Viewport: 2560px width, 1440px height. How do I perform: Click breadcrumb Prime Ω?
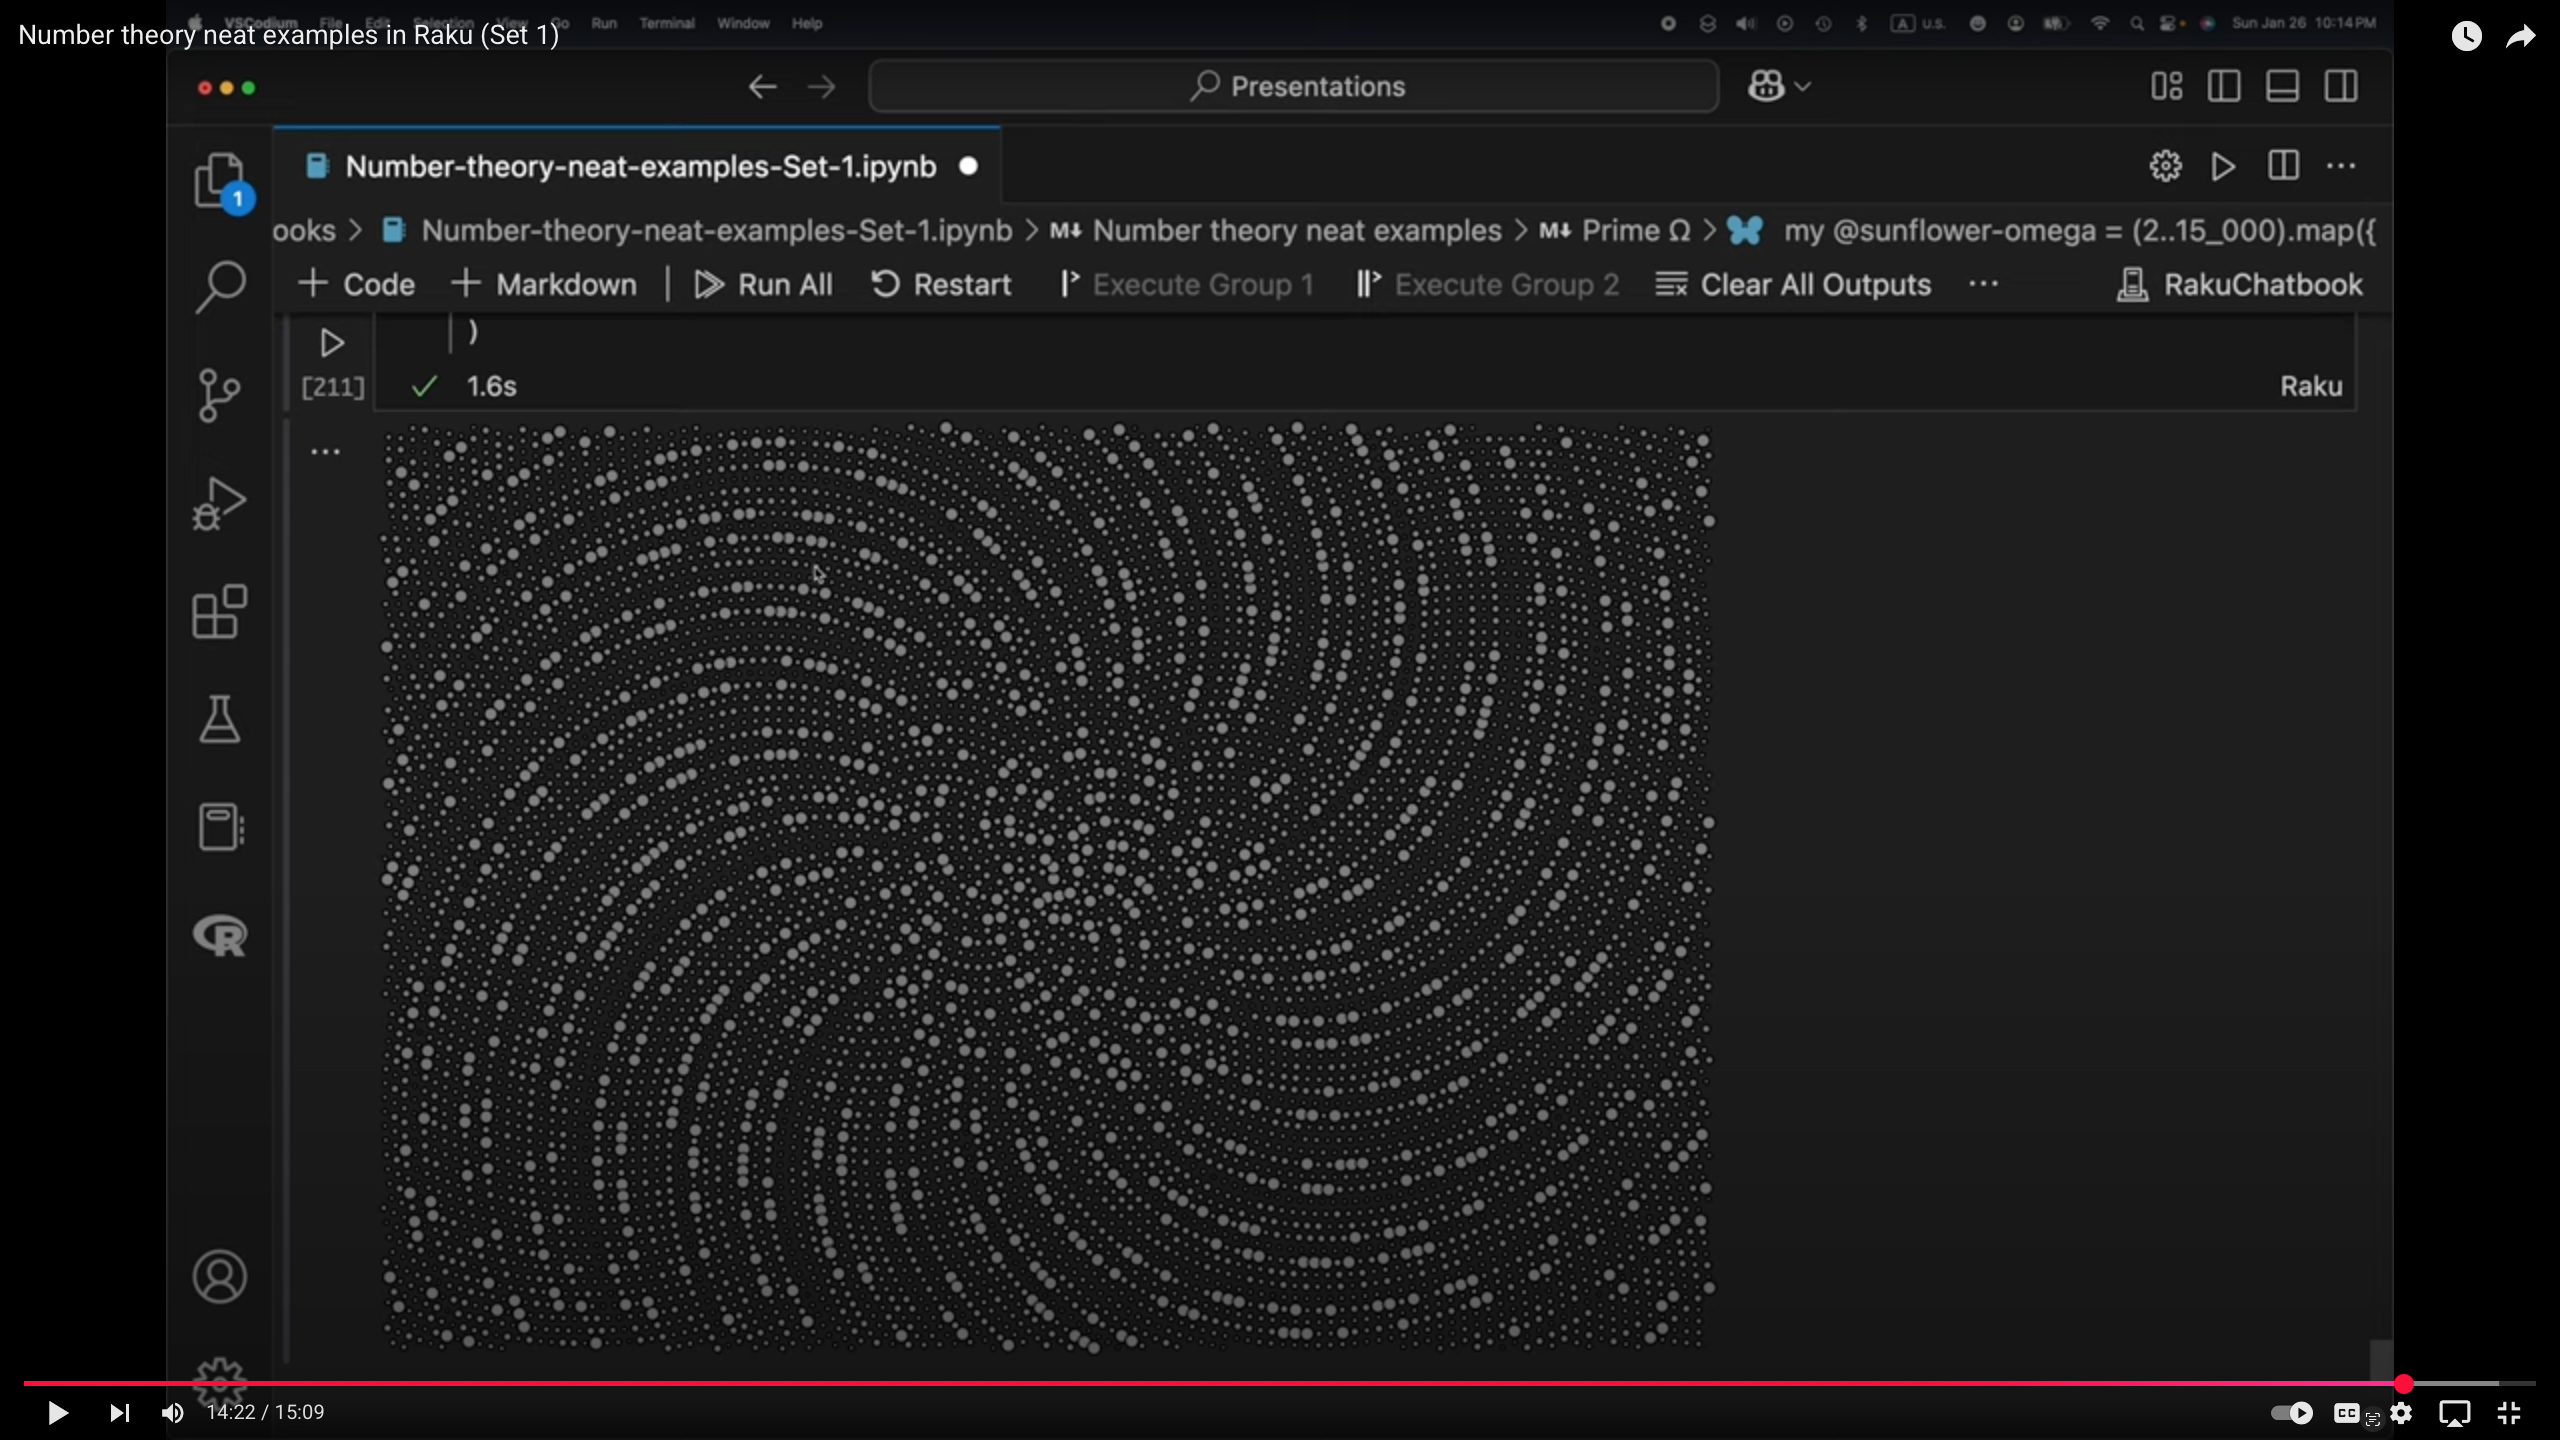pos(1615,231)
